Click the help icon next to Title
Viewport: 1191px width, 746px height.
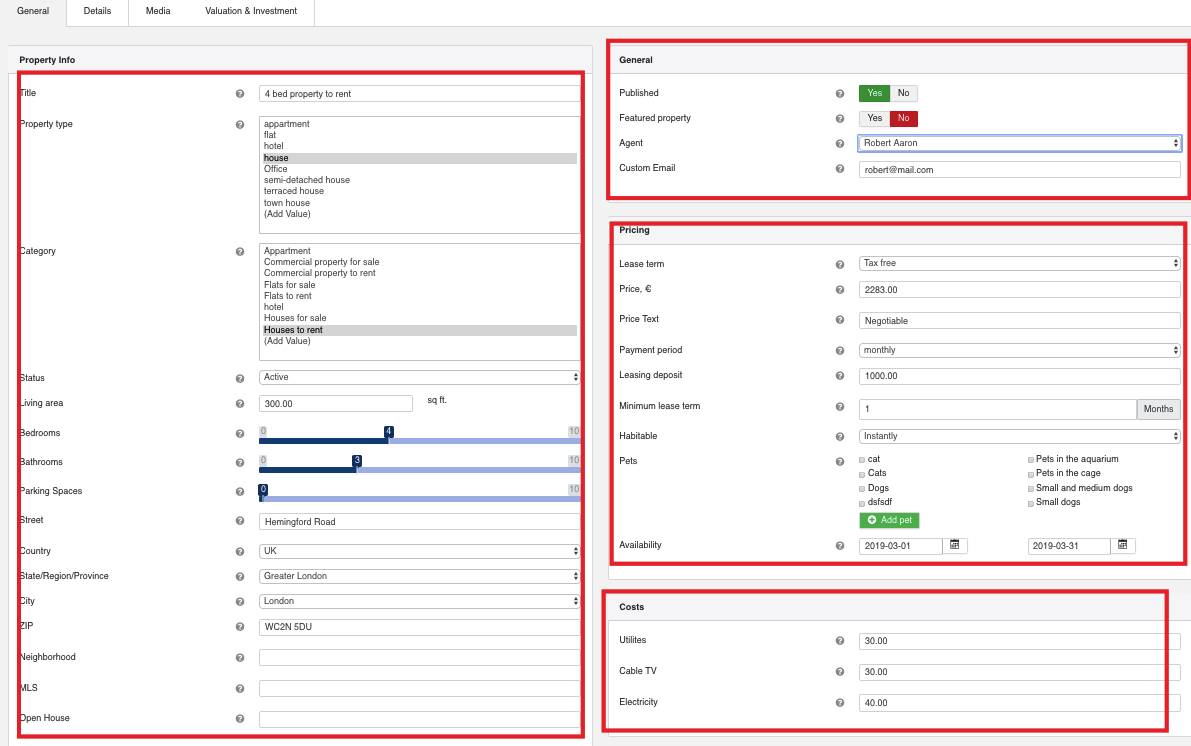(x=240, y=94)
